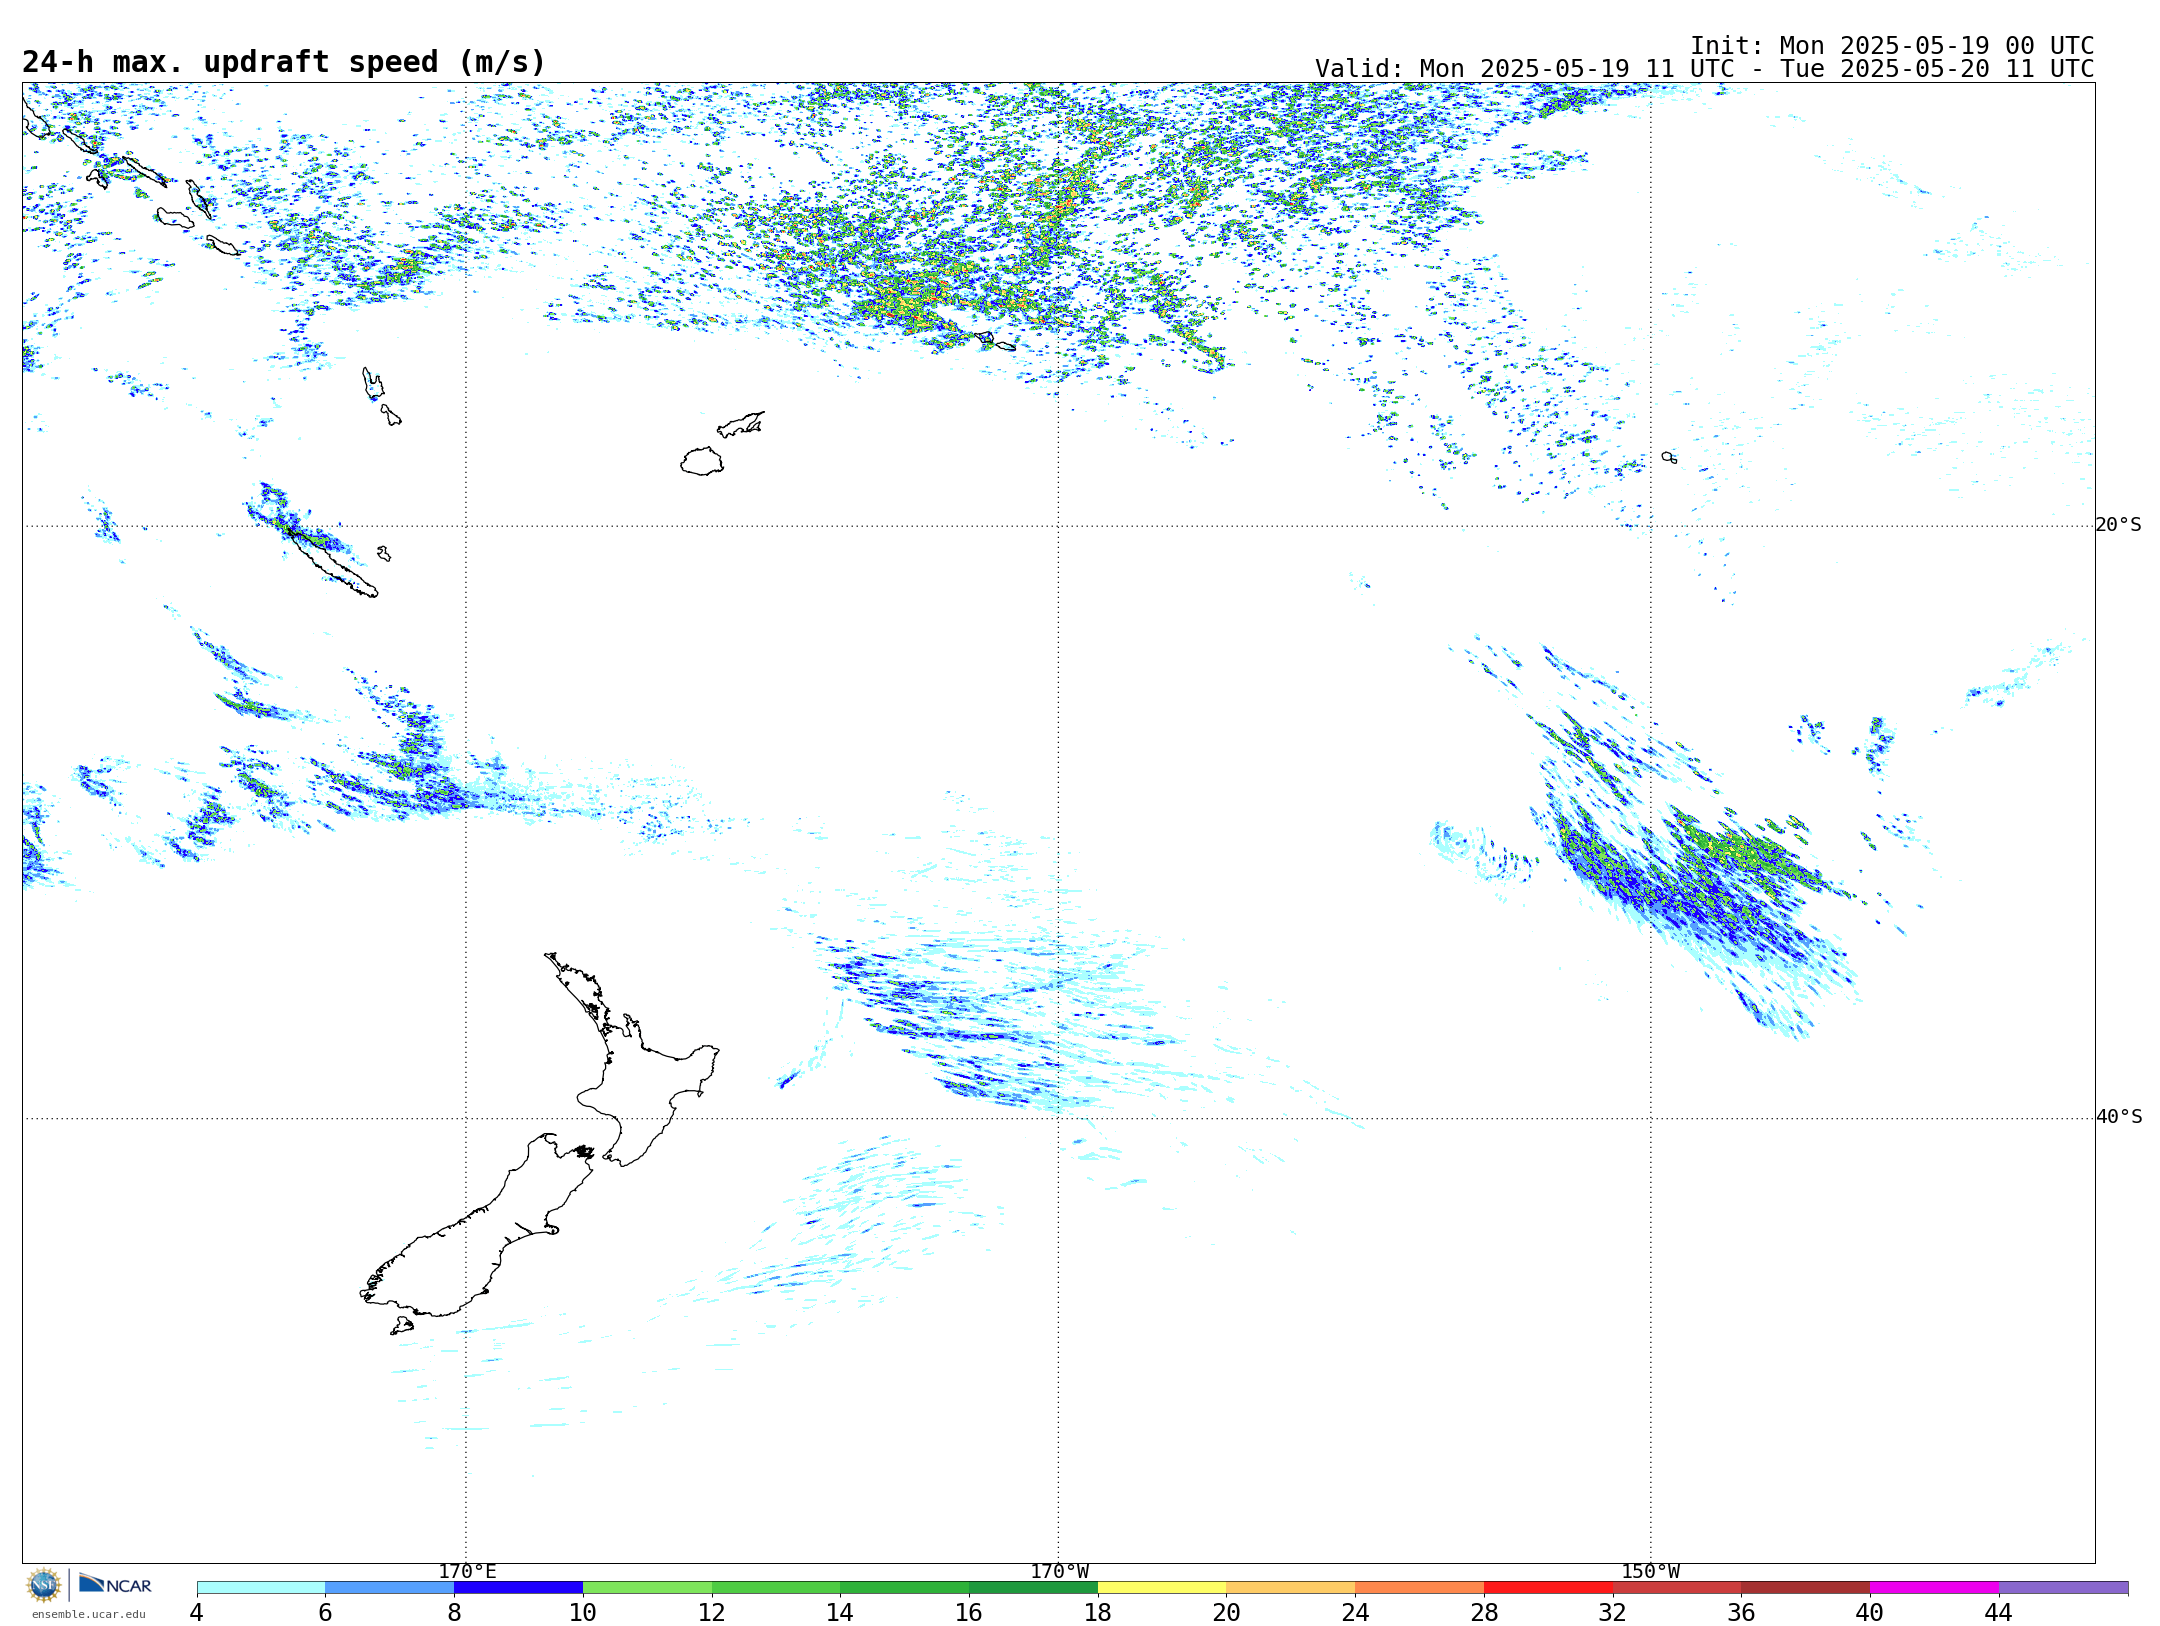The image size is (2160, 1626).
Task: Click the colorbar tick label 10
Action: coord(583,1612)
